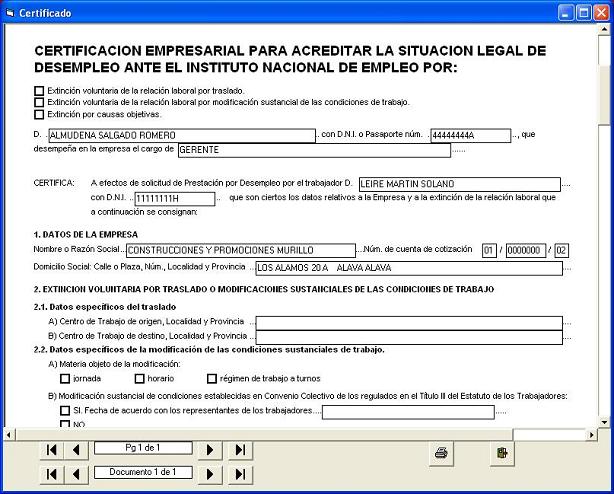Click 'Fecha de acuerdo' date field
The image size is (614, 494).
click(x=408, y=412)
